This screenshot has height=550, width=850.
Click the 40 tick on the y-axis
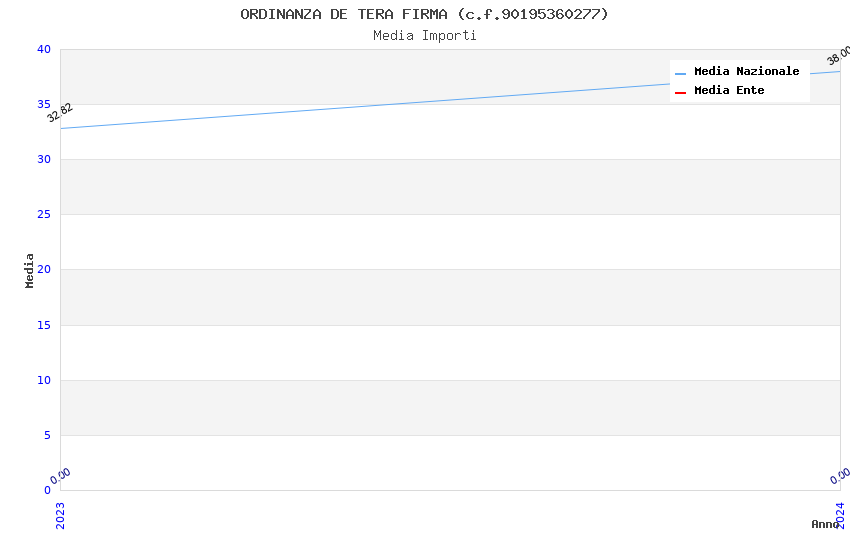(44, 49)
